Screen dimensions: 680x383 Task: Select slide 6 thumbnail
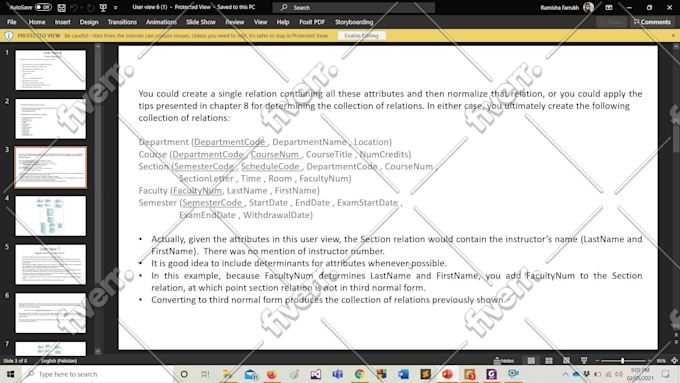(x=51, y=313)
